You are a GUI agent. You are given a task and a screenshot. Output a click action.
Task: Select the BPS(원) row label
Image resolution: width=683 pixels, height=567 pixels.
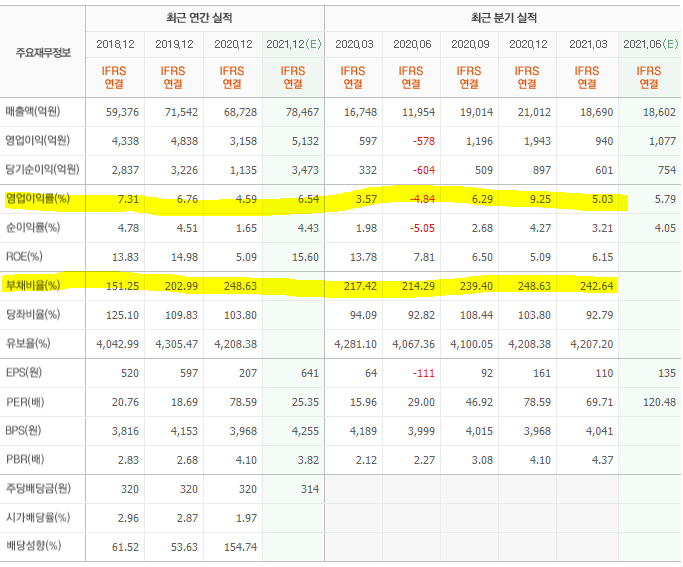pyautogui.click(x=23, y=431)
